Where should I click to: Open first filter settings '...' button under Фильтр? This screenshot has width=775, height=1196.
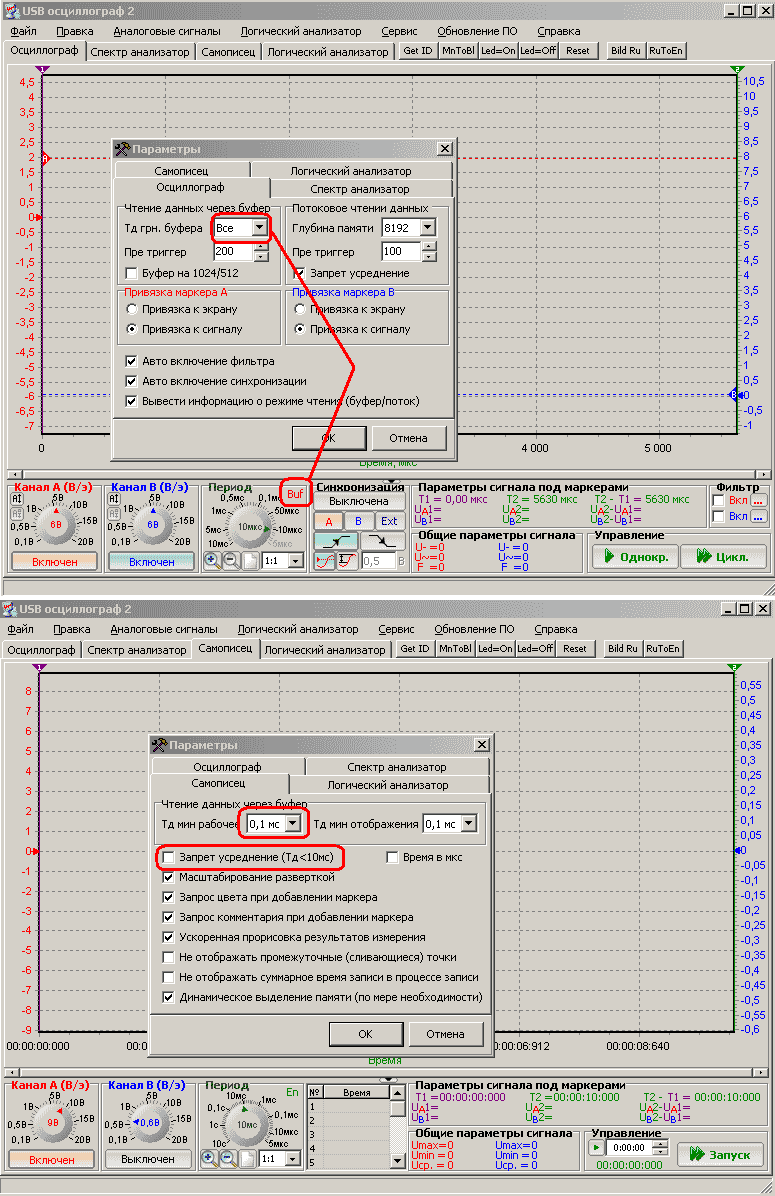(x=757, y=501)
